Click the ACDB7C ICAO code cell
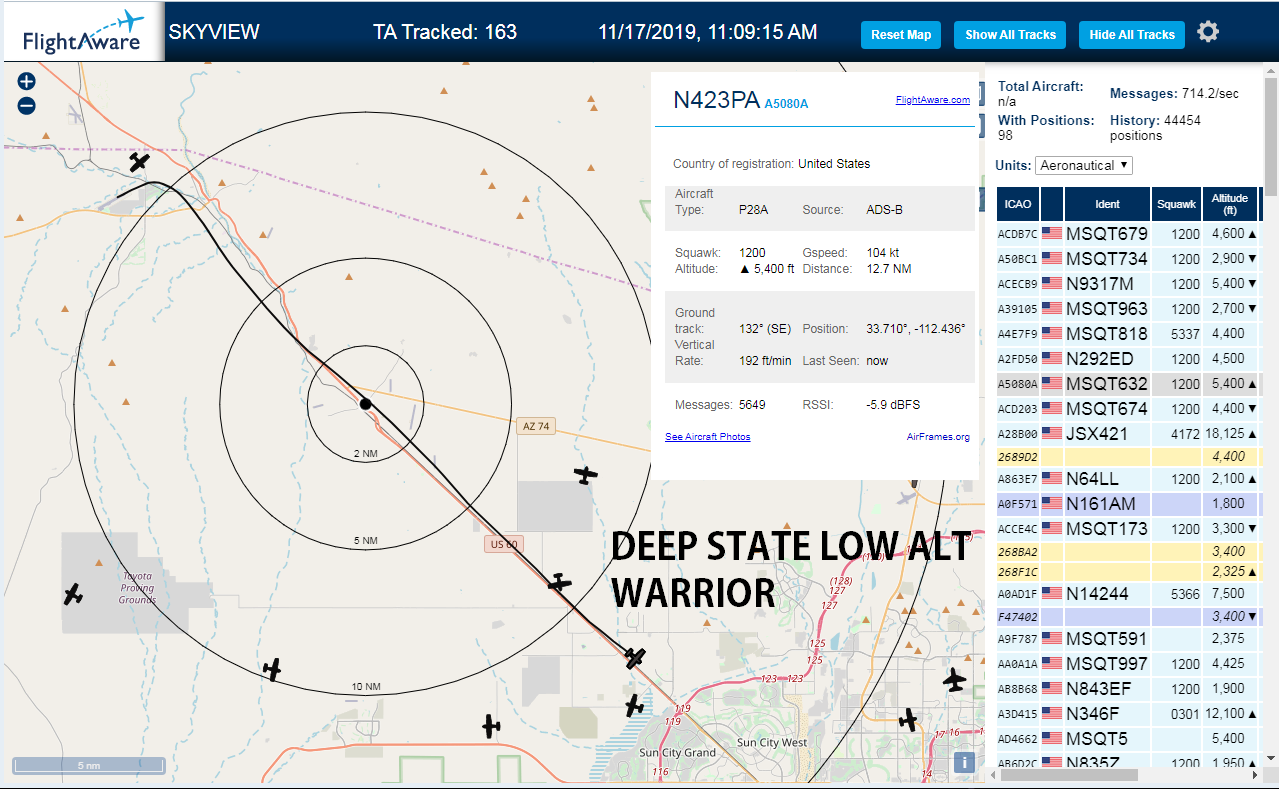Screen dimensions: 1279x789 [1018, 234]
